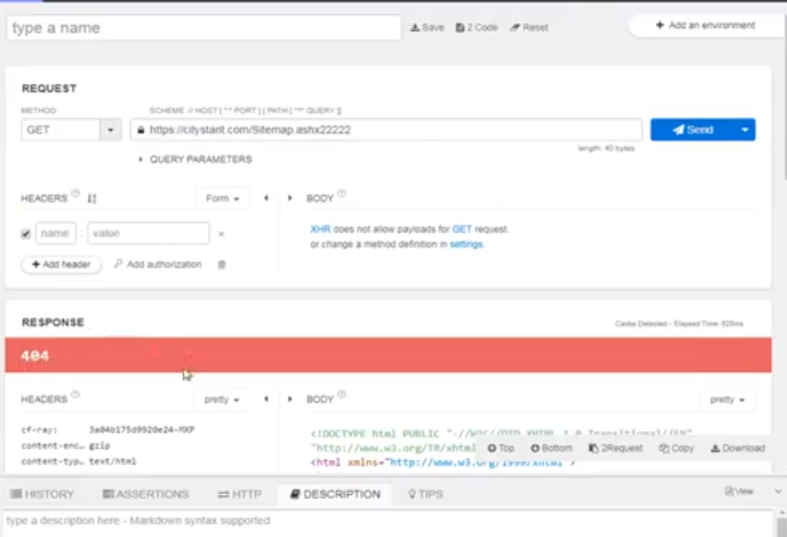
Task: Remove the header row with X
Action: 221,234
